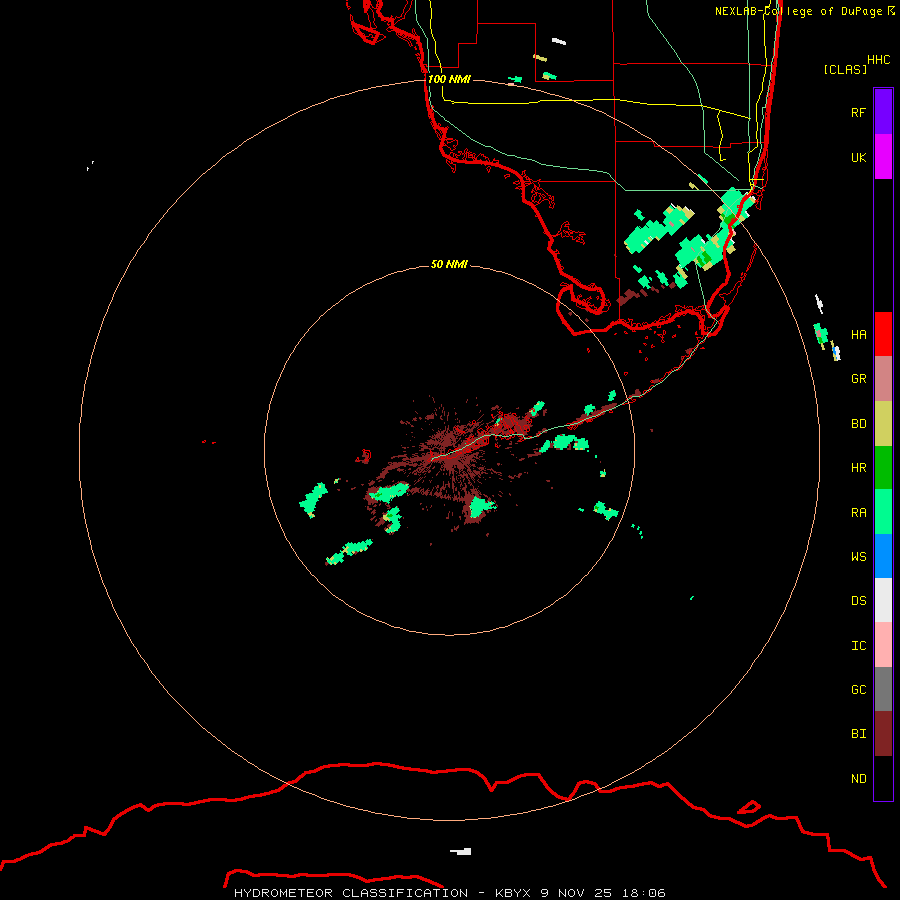Click the magenta UK legend swatch

click(x=883, y=157)
